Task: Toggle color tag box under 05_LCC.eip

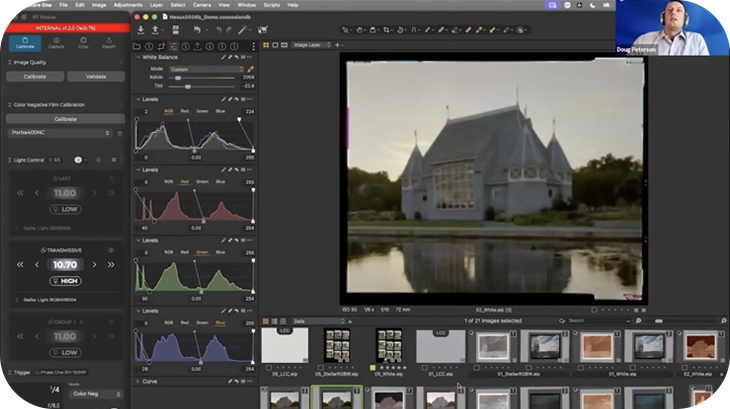Action: pos(269,368)
